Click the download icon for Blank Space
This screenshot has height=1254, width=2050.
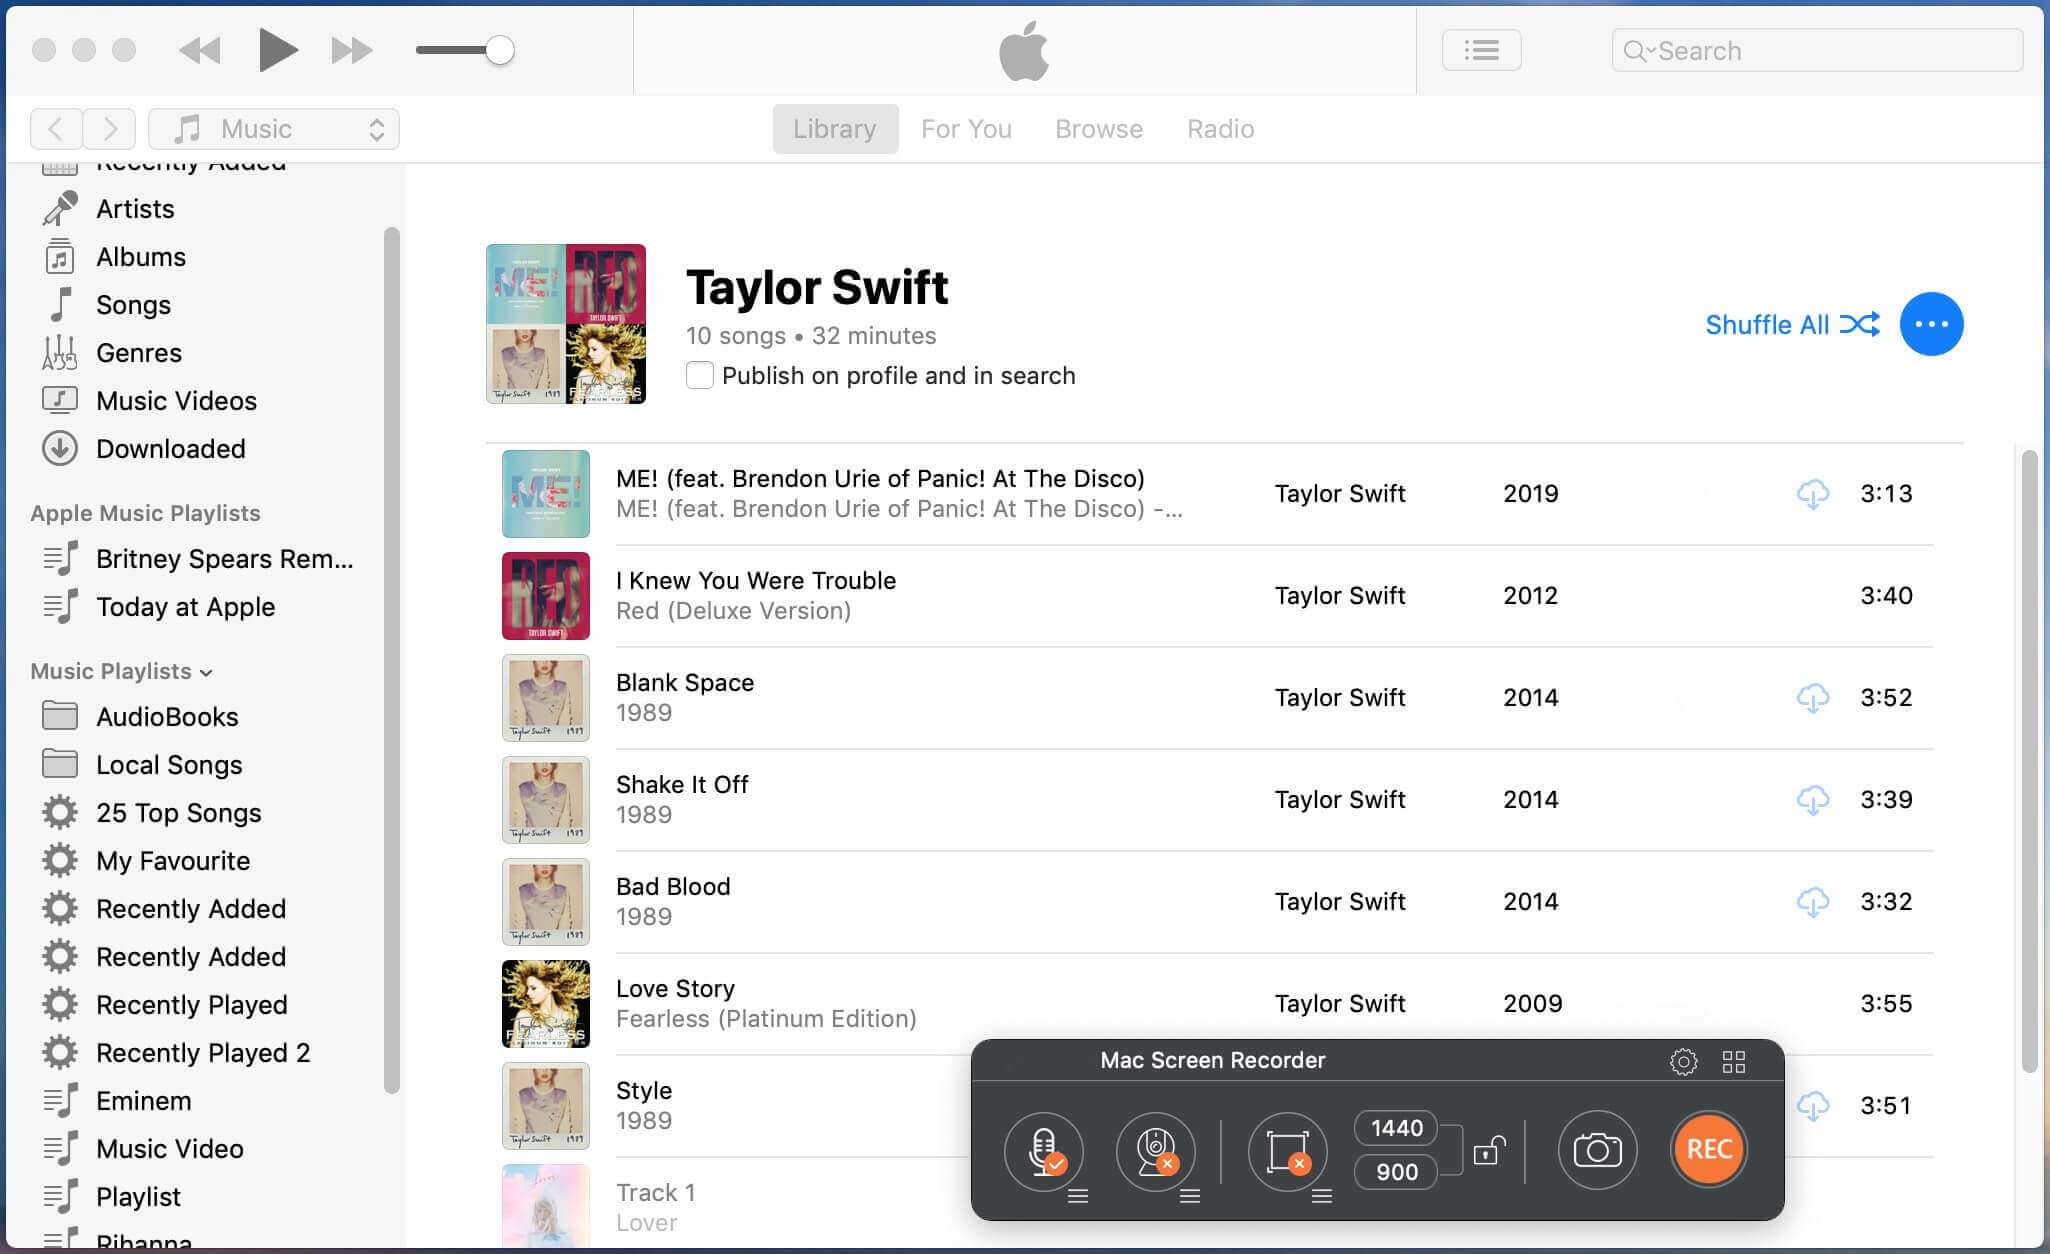1811,697
